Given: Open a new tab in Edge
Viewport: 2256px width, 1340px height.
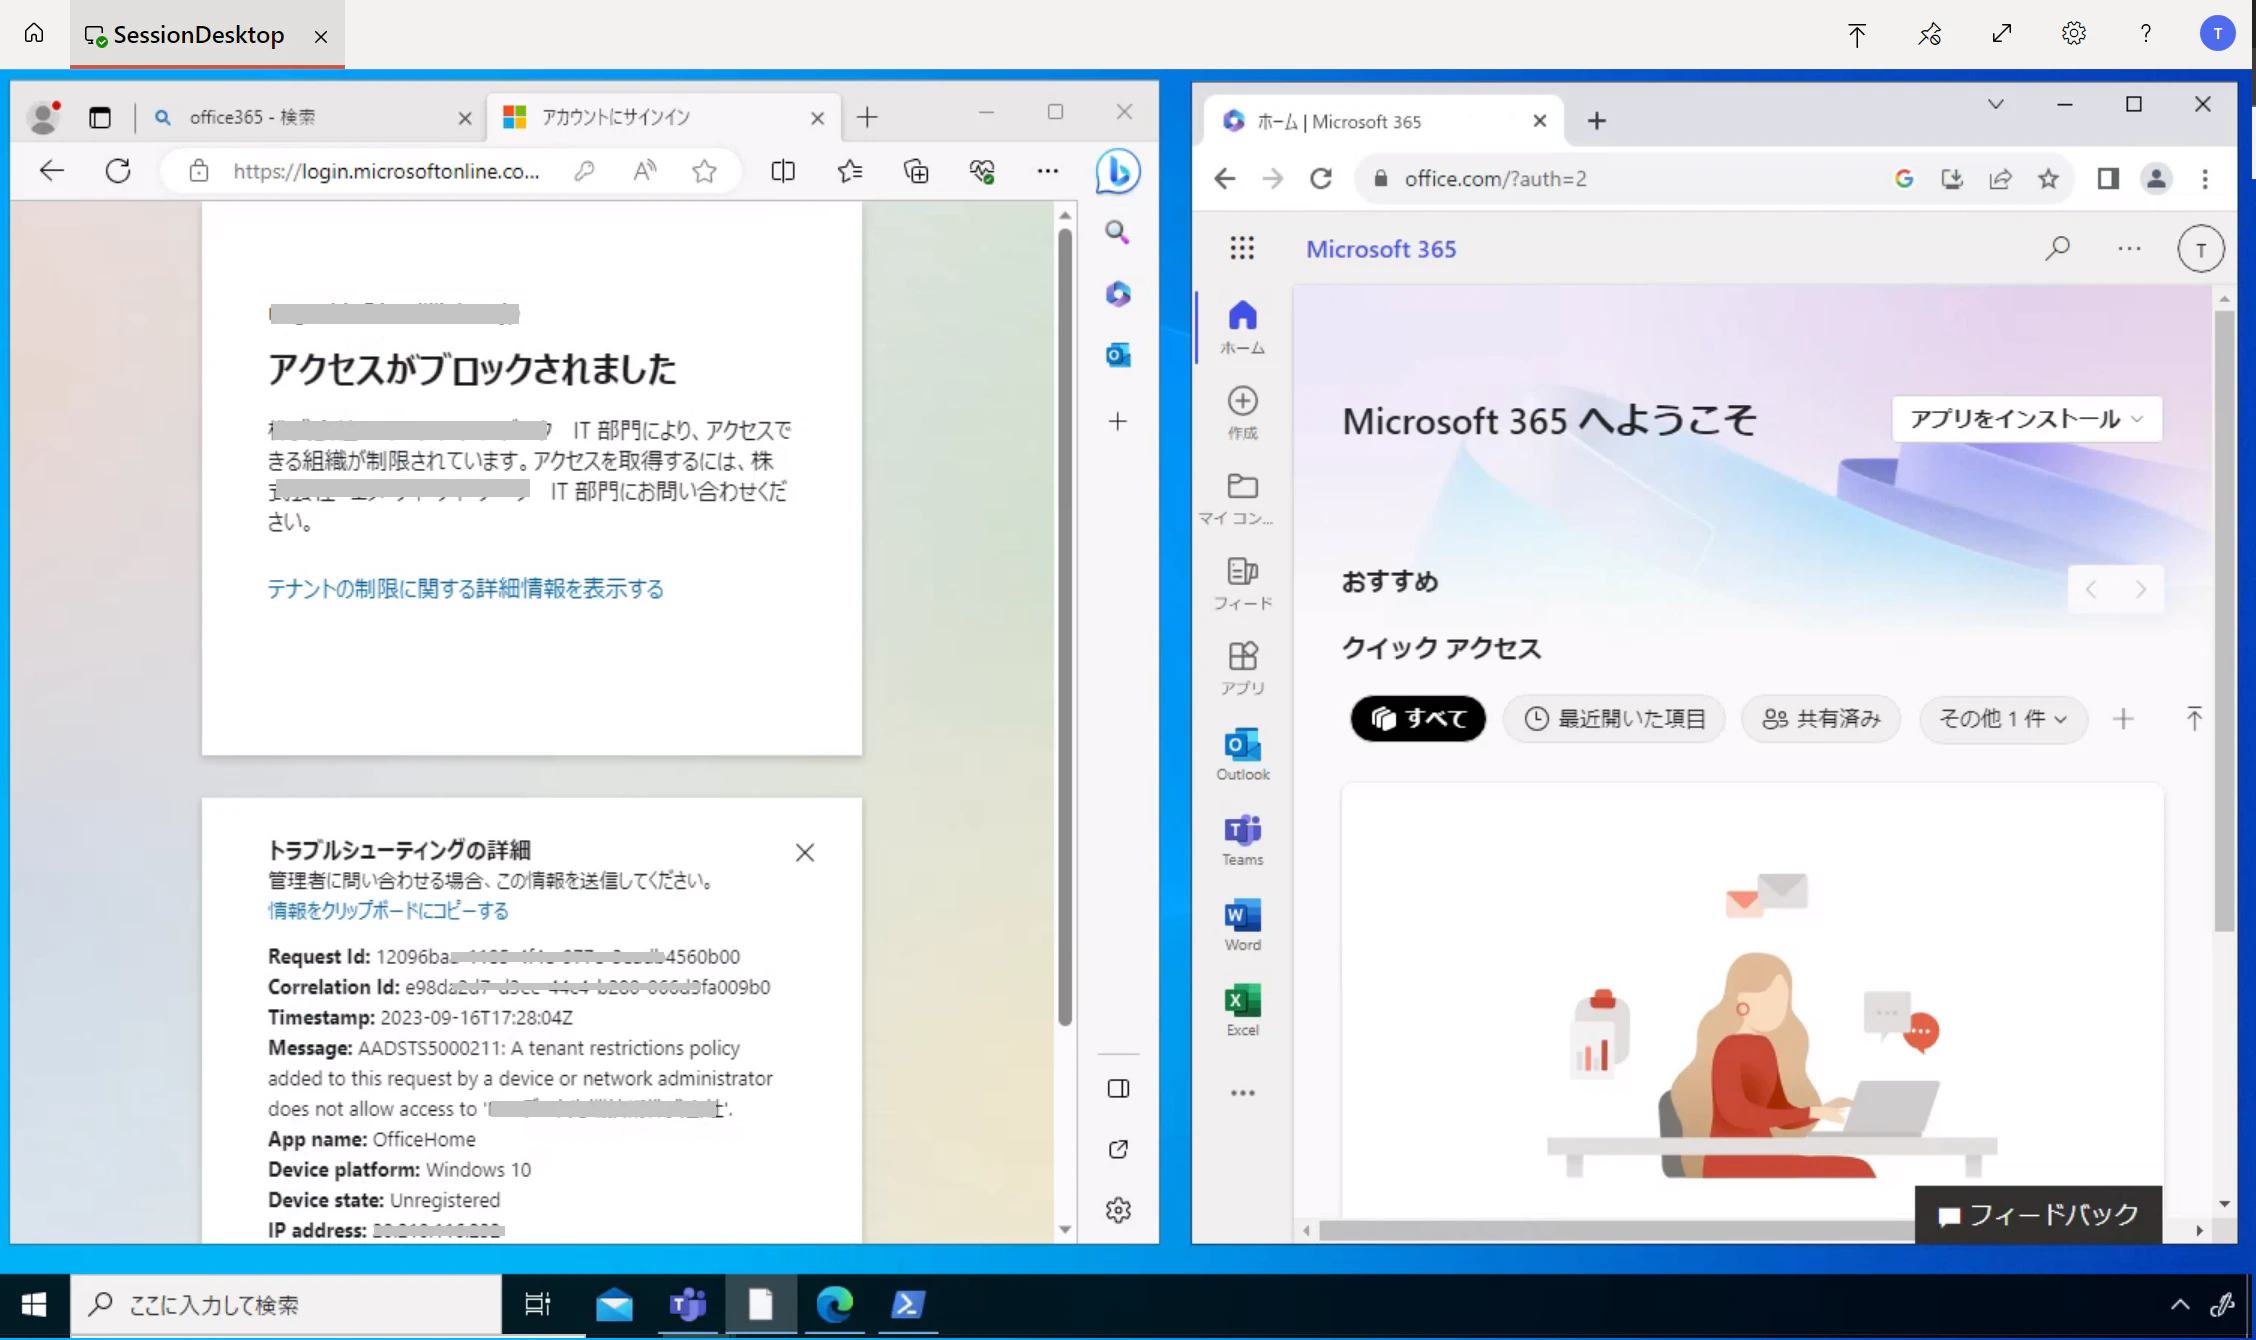Looking at the screenshot, I should click(x=867, y=117).
